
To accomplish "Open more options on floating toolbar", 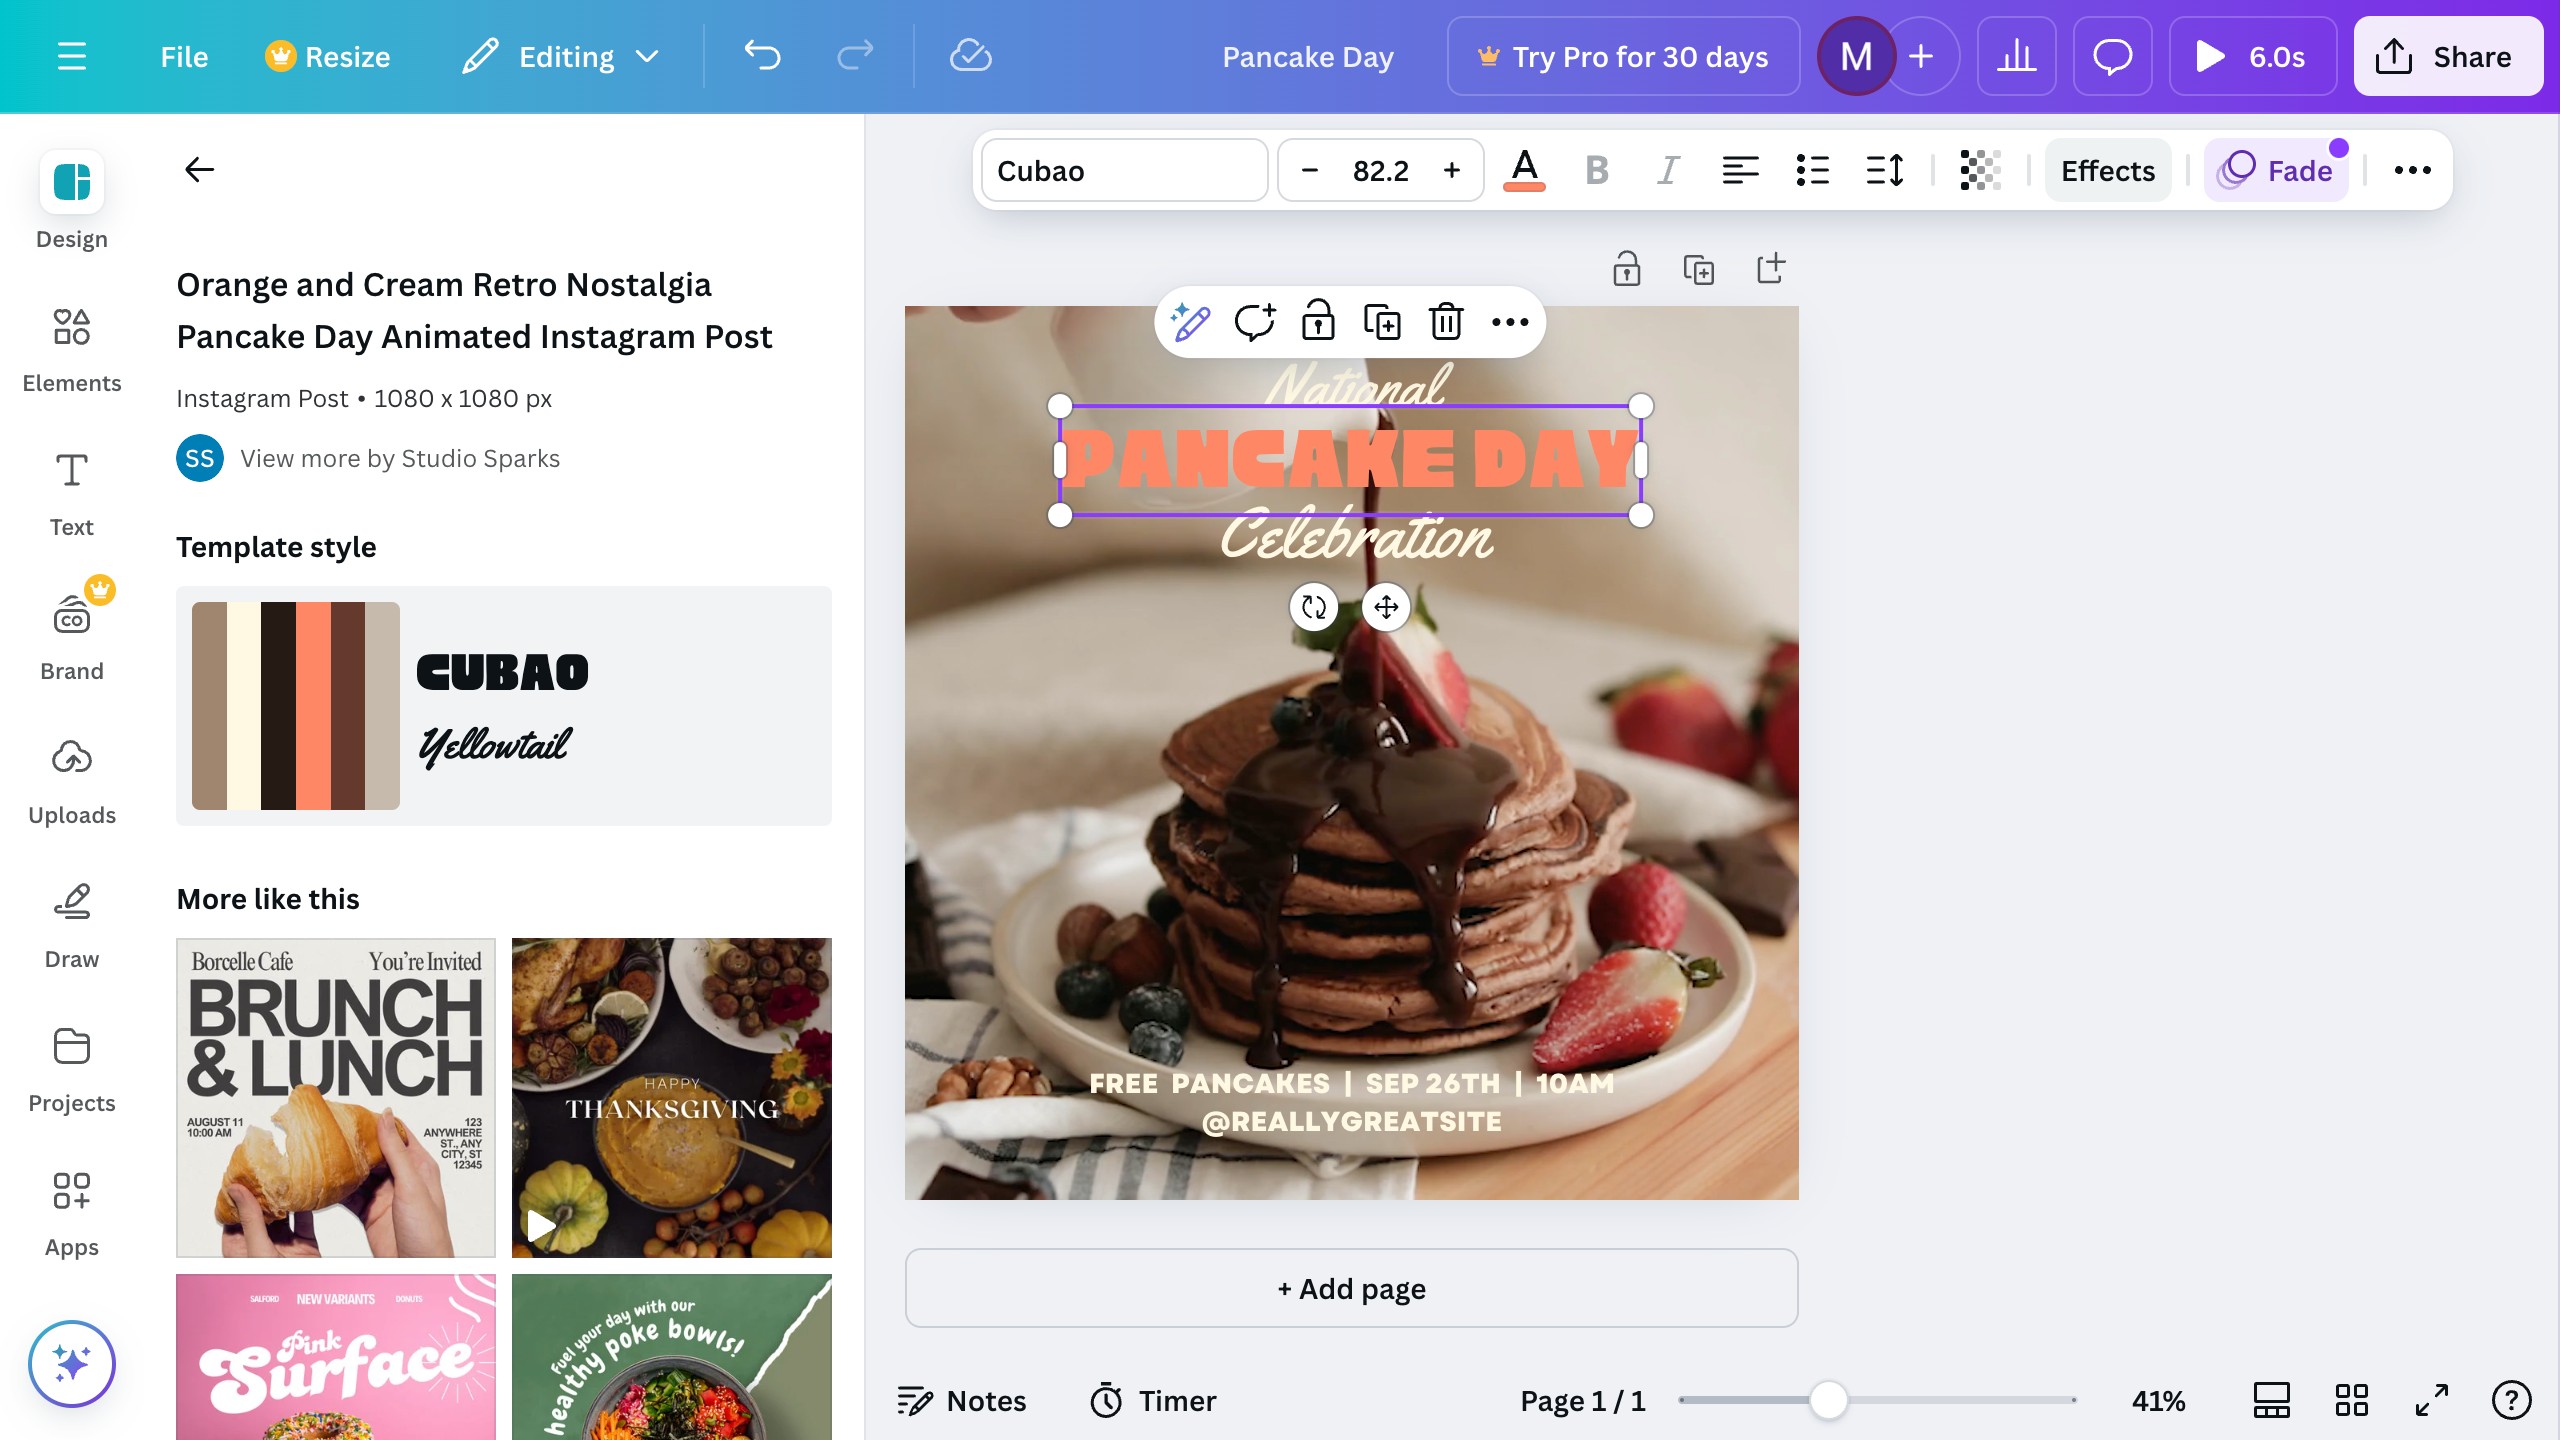I will pyautogui.click(x=1510, y=322).
